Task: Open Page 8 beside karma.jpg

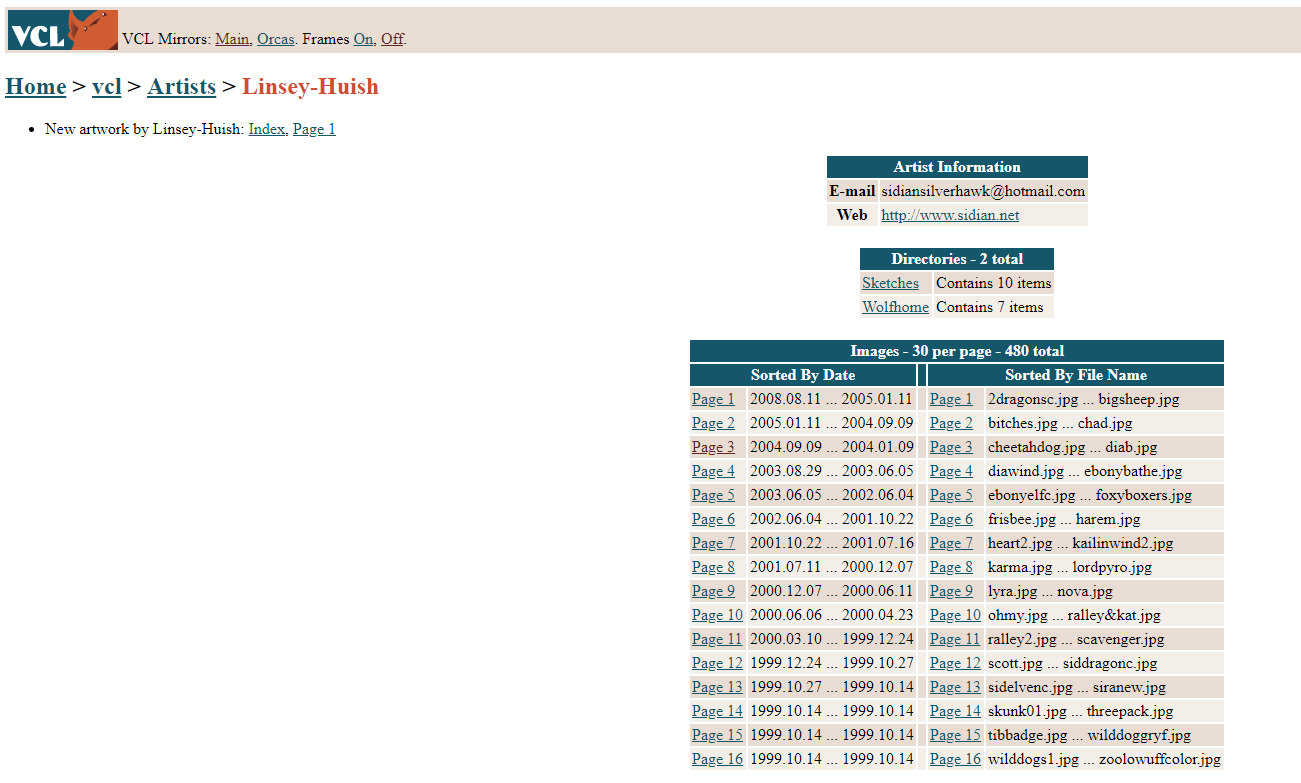Action: (951, 567)
